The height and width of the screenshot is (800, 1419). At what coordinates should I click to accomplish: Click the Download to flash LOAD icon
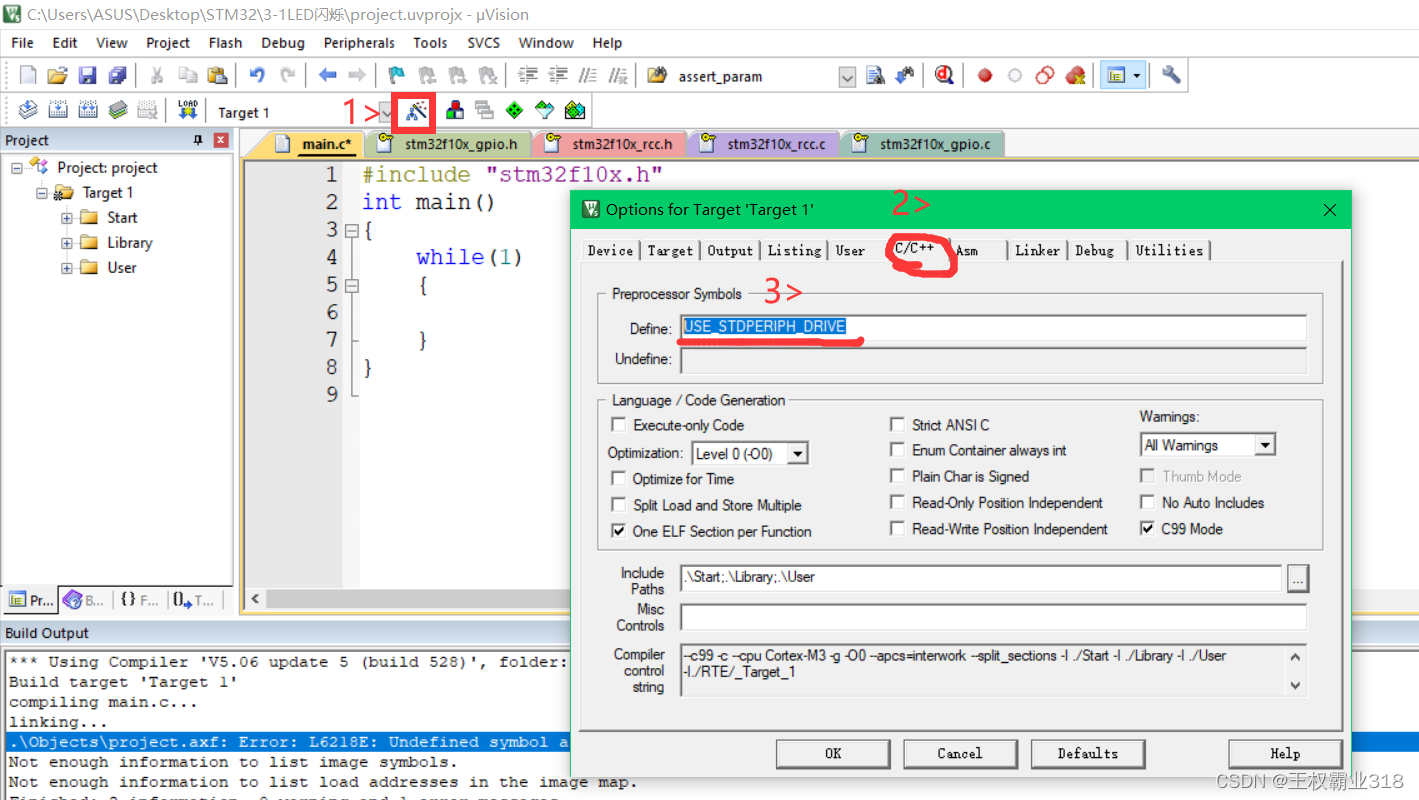click(x=188, y=110)
